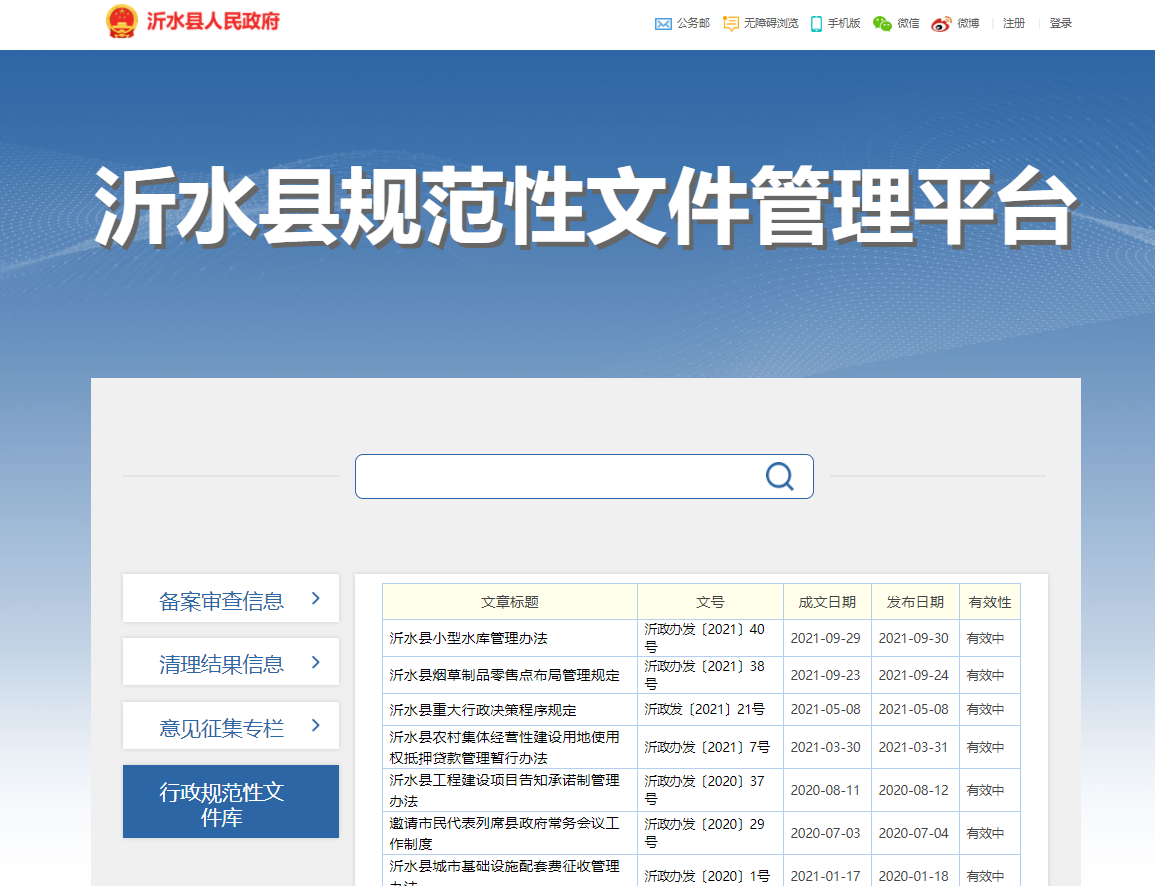
Task: Click the 注册 register link
Action: click(x=1014, y=23)
